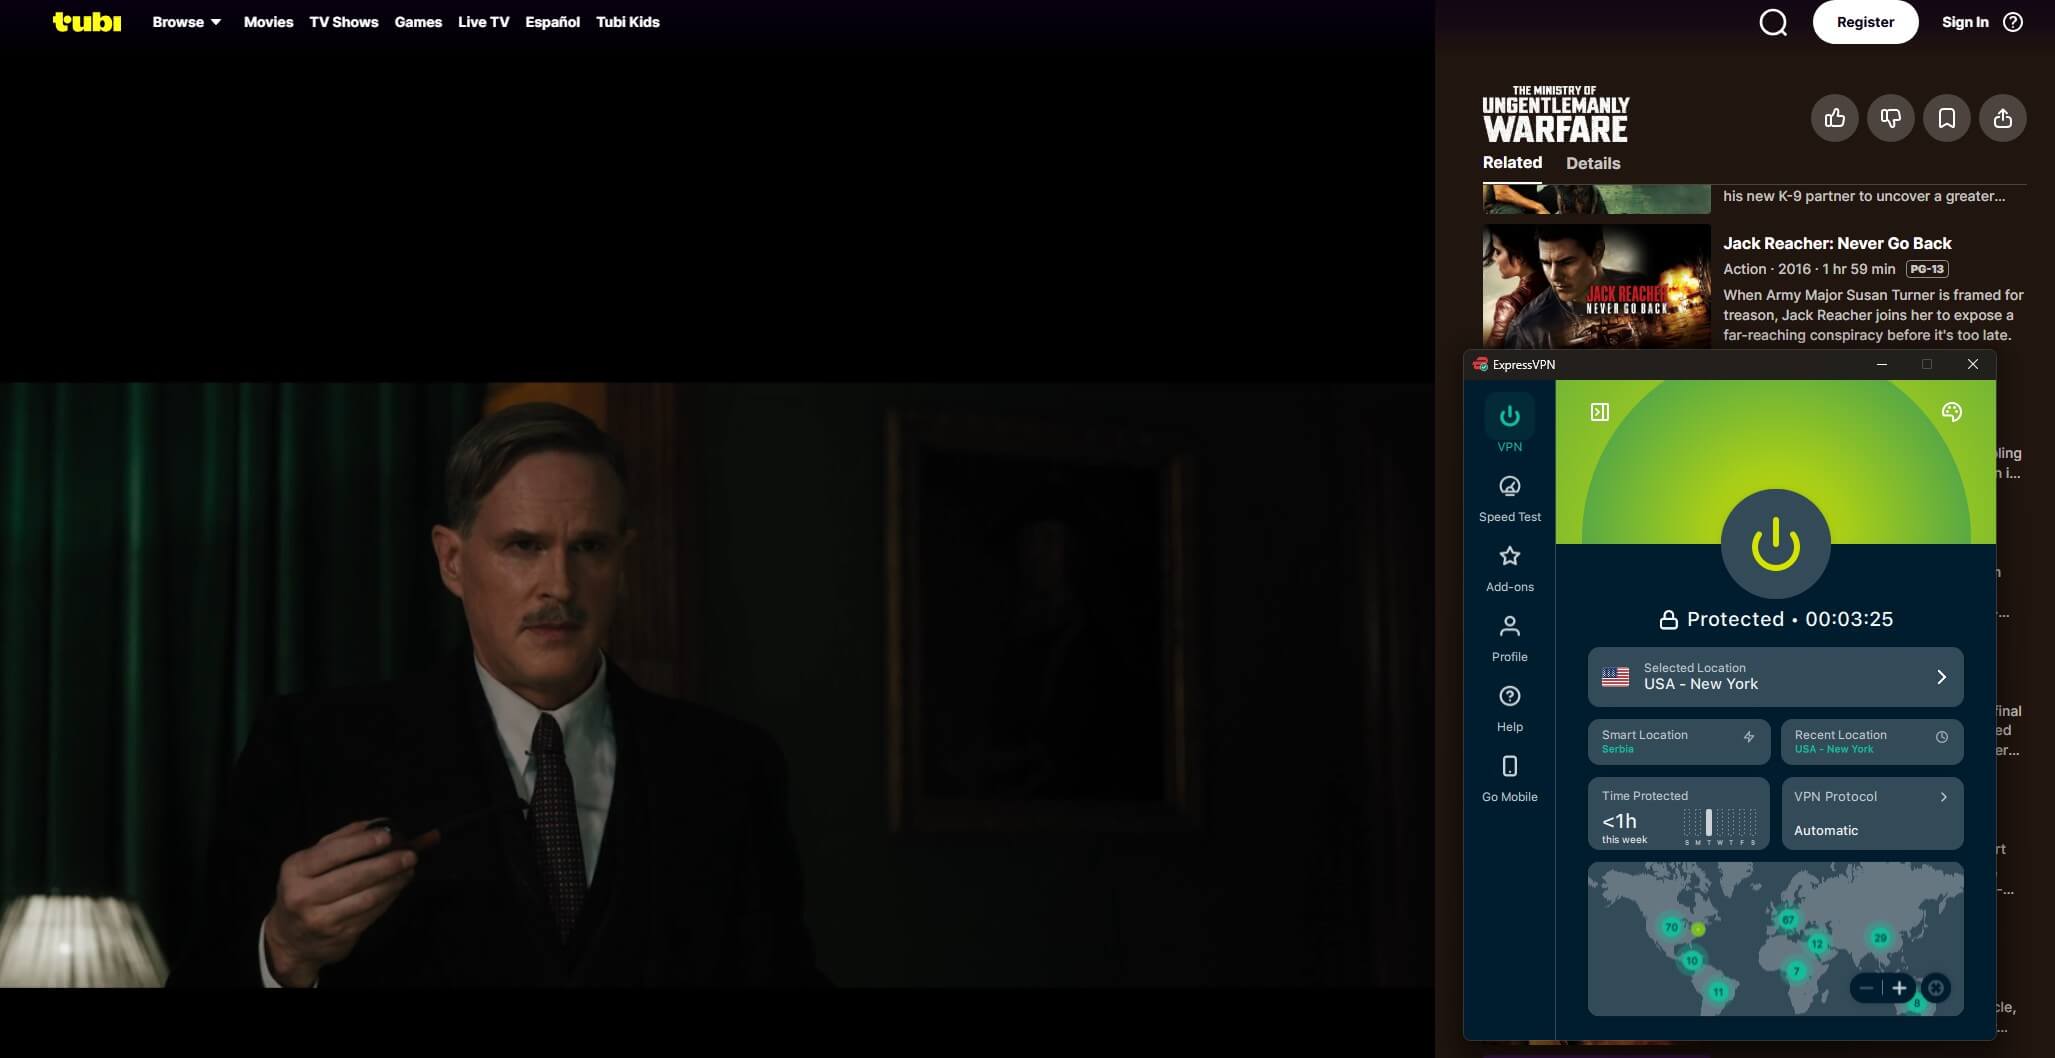Open Español in Tubi navigation
2055x1058 pixels.
[x=553, y=22]
